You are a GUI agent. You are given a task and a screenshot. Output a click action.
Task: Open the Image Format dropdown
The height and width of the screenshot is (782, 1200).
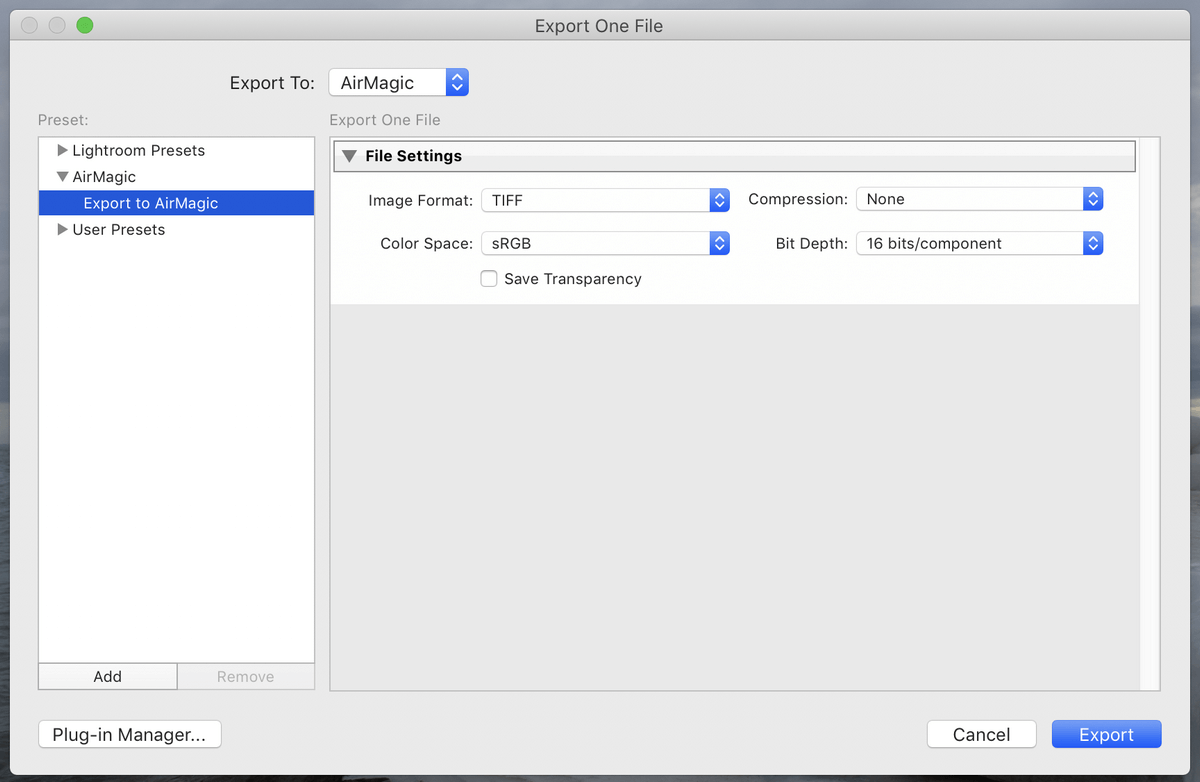605,200
